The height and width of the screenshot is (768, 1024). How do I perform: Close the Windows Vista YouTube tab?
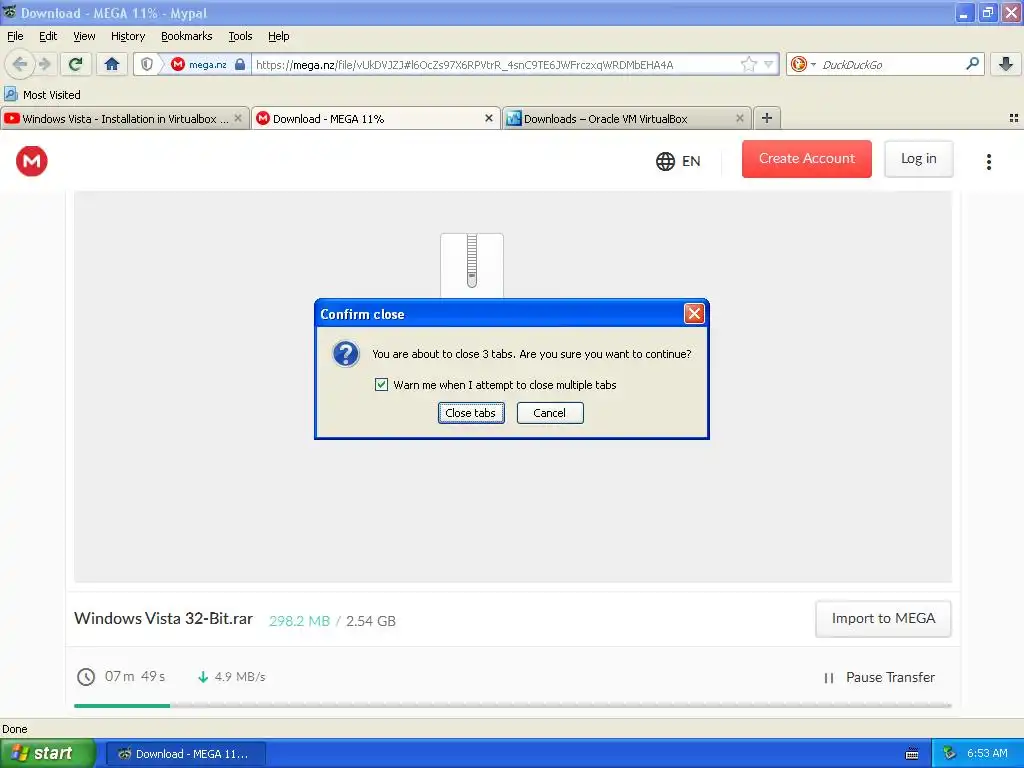click(x=238, y=118)
